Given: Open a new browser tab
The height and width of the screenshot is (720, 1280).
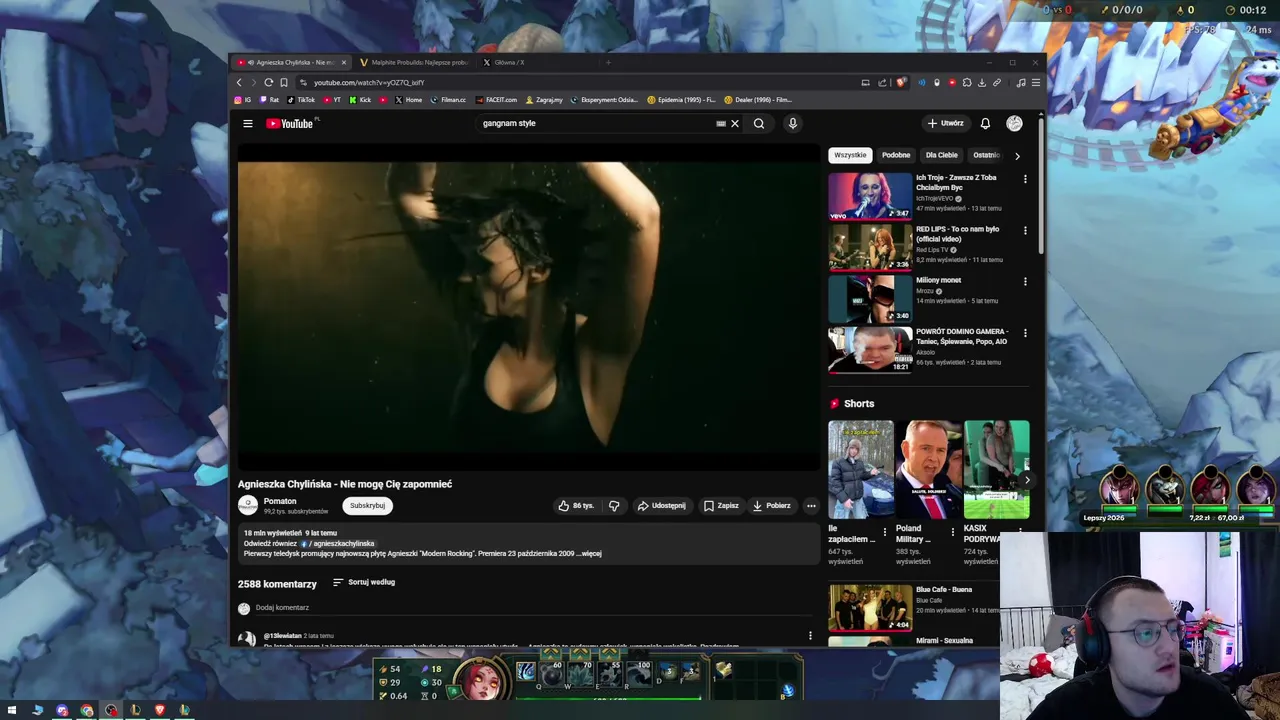Looking at the screenshot, I should (x=608, y=62).
